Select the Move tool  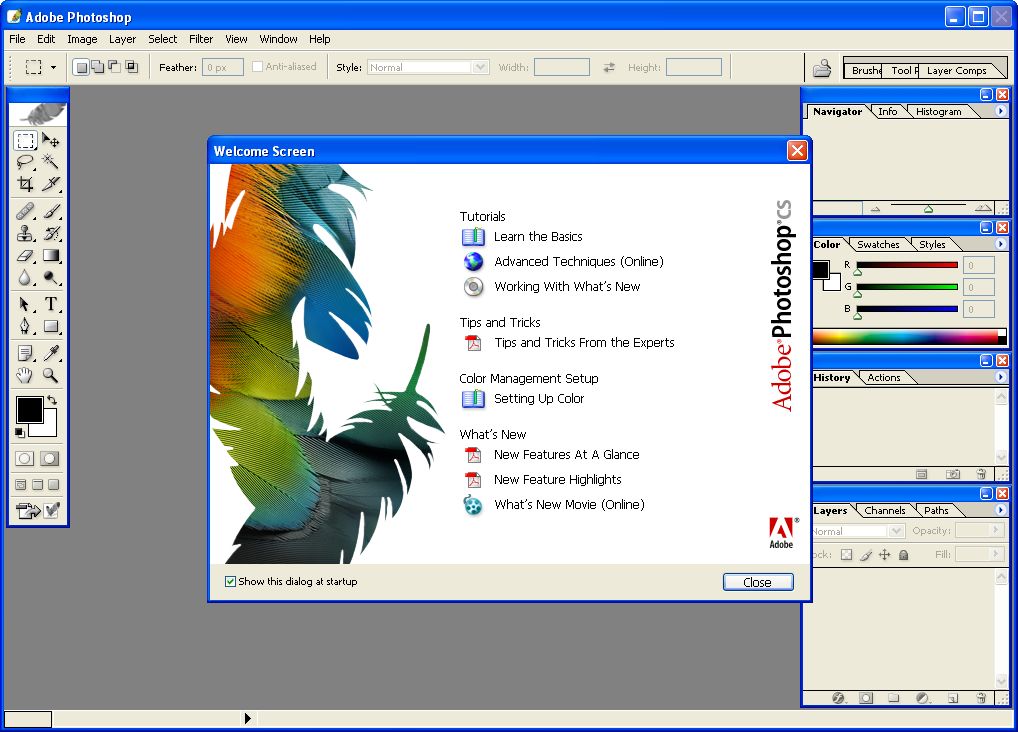click(51, 140)
